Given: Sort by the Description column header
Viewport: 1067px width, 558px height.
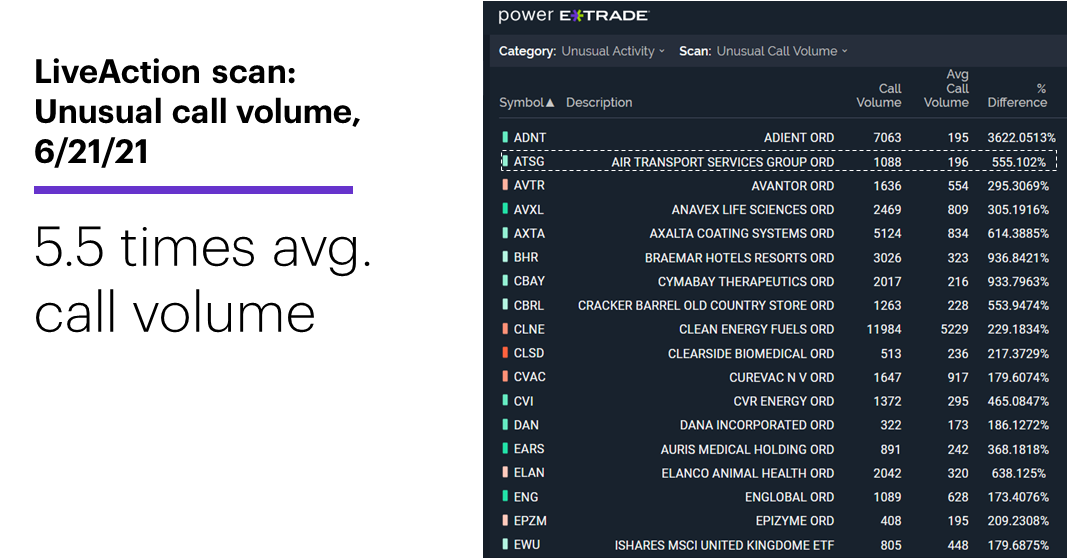Looking at the screenshot, I should (599, 102).
